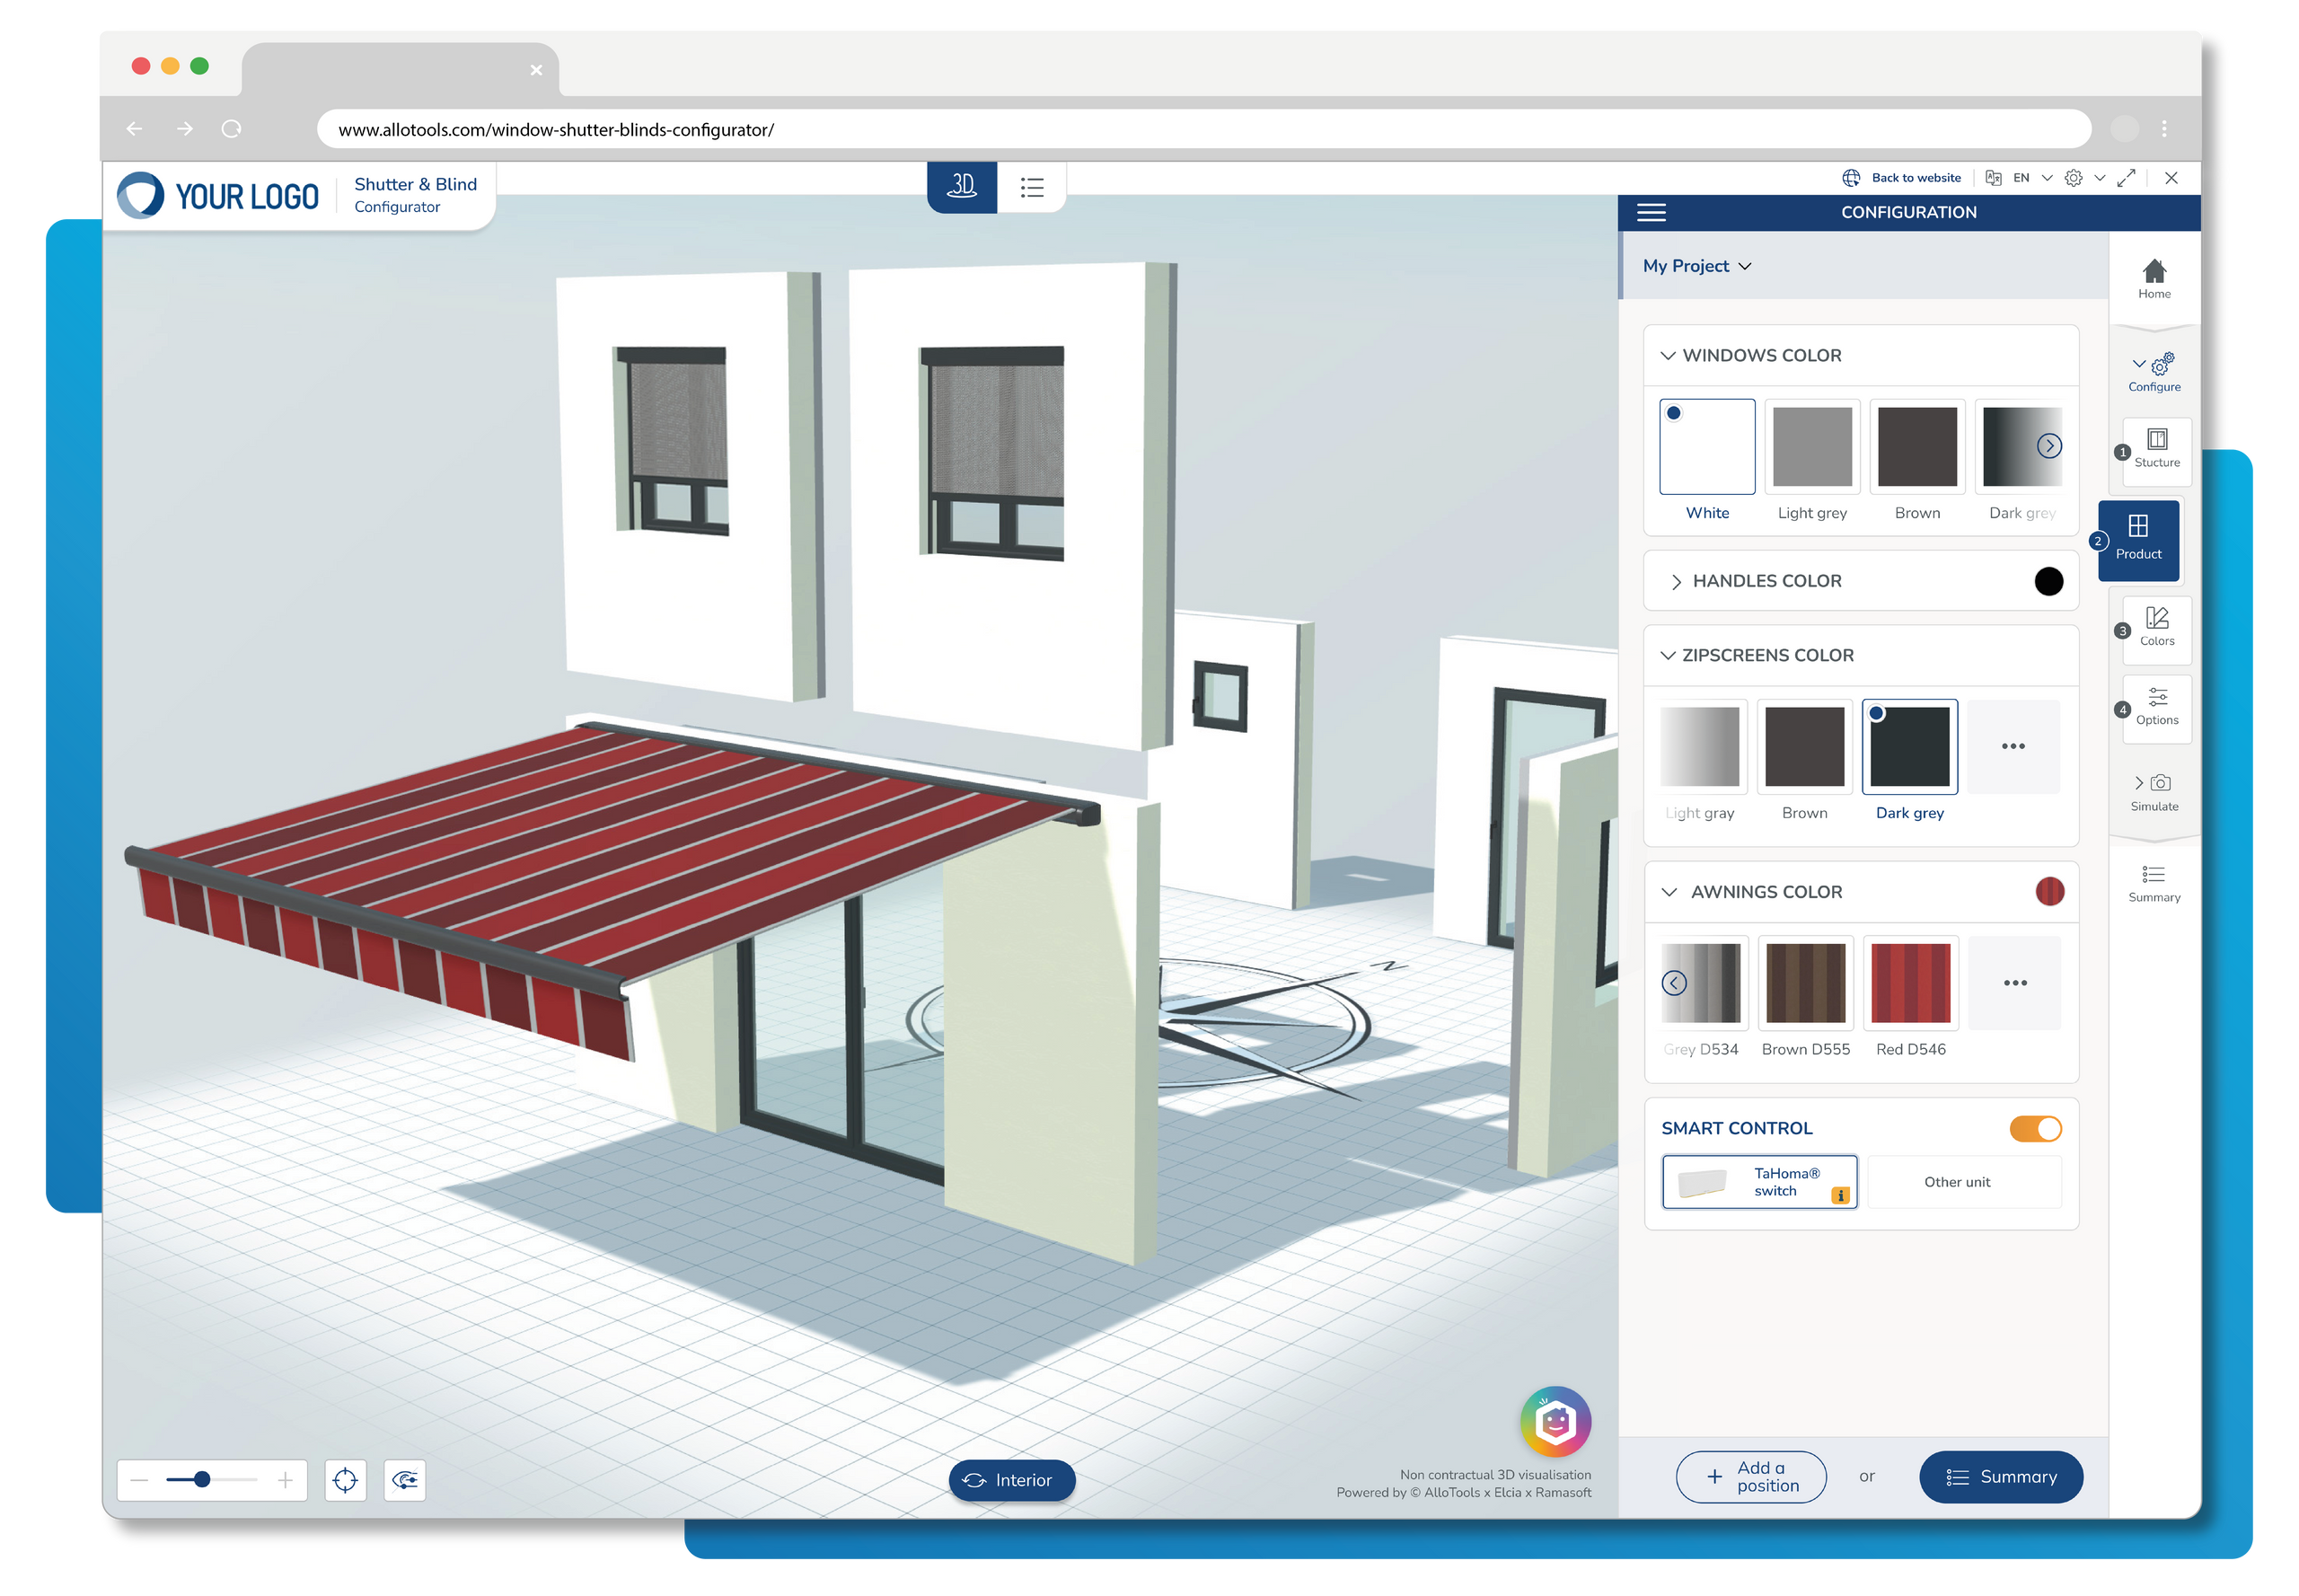Viewport: 2299px width, 1596px height.
Task: Switch to the 3D view tab
Action: (x=961, y=186)
